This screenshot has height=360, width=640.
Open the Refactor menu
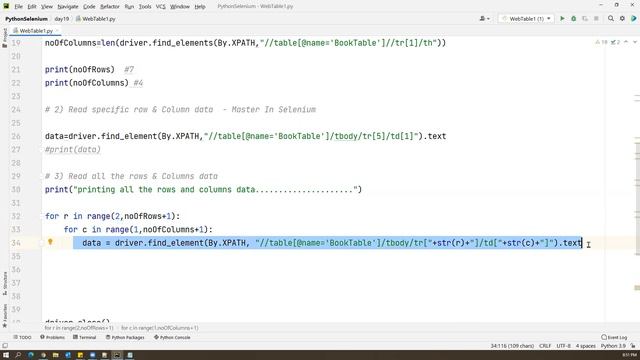click(110, 7)
